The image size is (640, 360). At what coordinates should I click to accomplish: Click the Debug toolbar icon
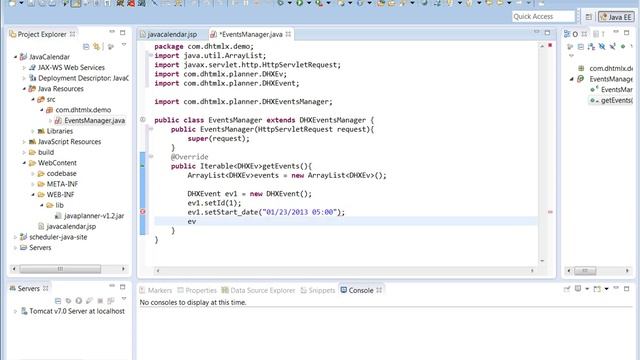click(280, 3)
